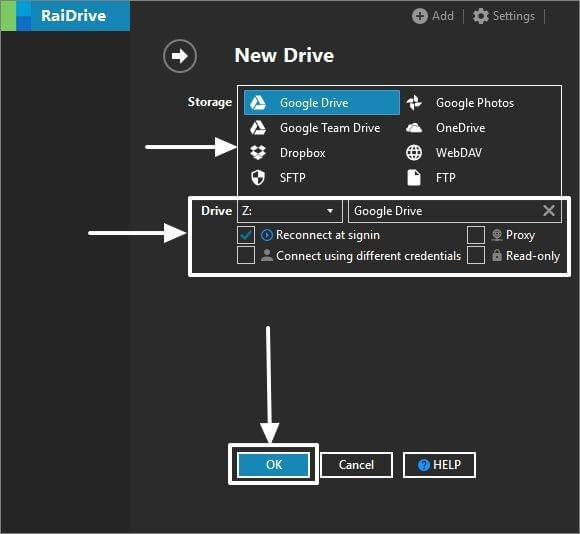Click the Storage label
Image resolution: width=580 pixels, height=534 pixels.
210,102
